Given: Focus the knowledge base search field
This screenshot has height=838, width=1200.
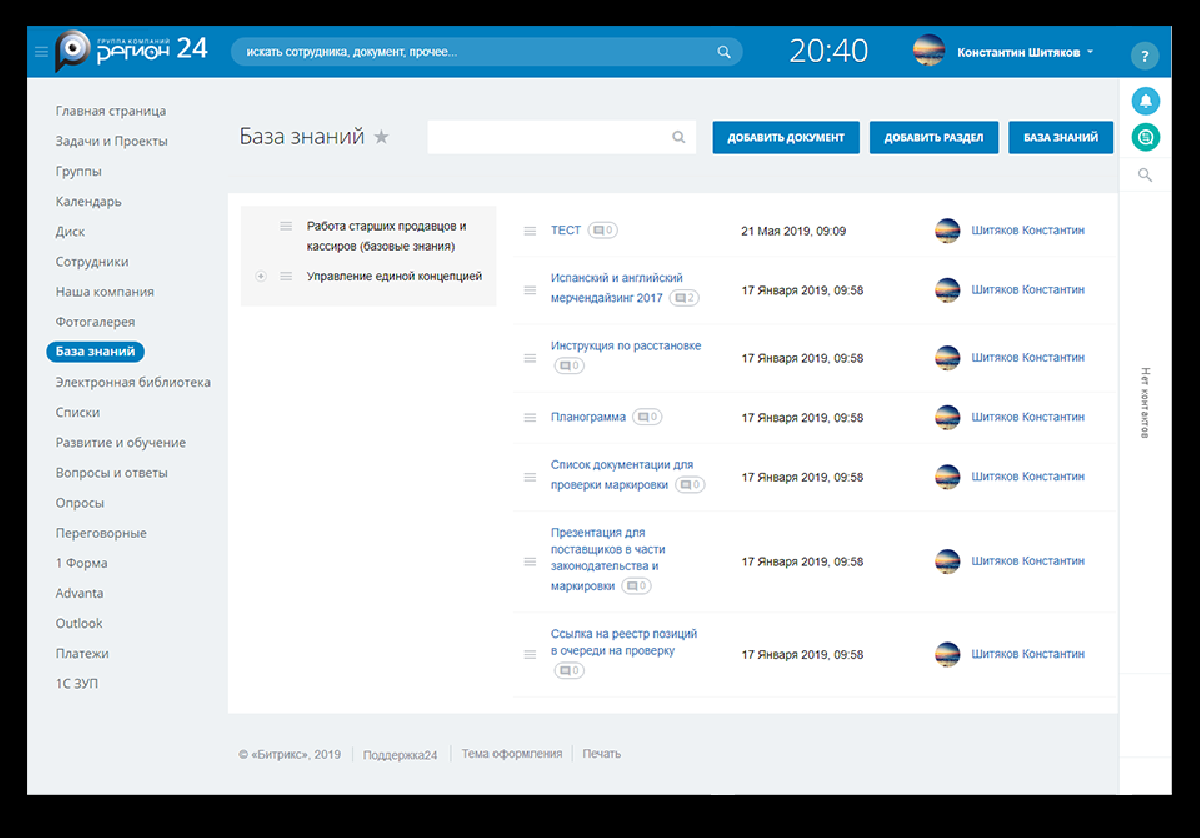Looking at the screenshot, I should pyautogui.click(x=561, y=137).
